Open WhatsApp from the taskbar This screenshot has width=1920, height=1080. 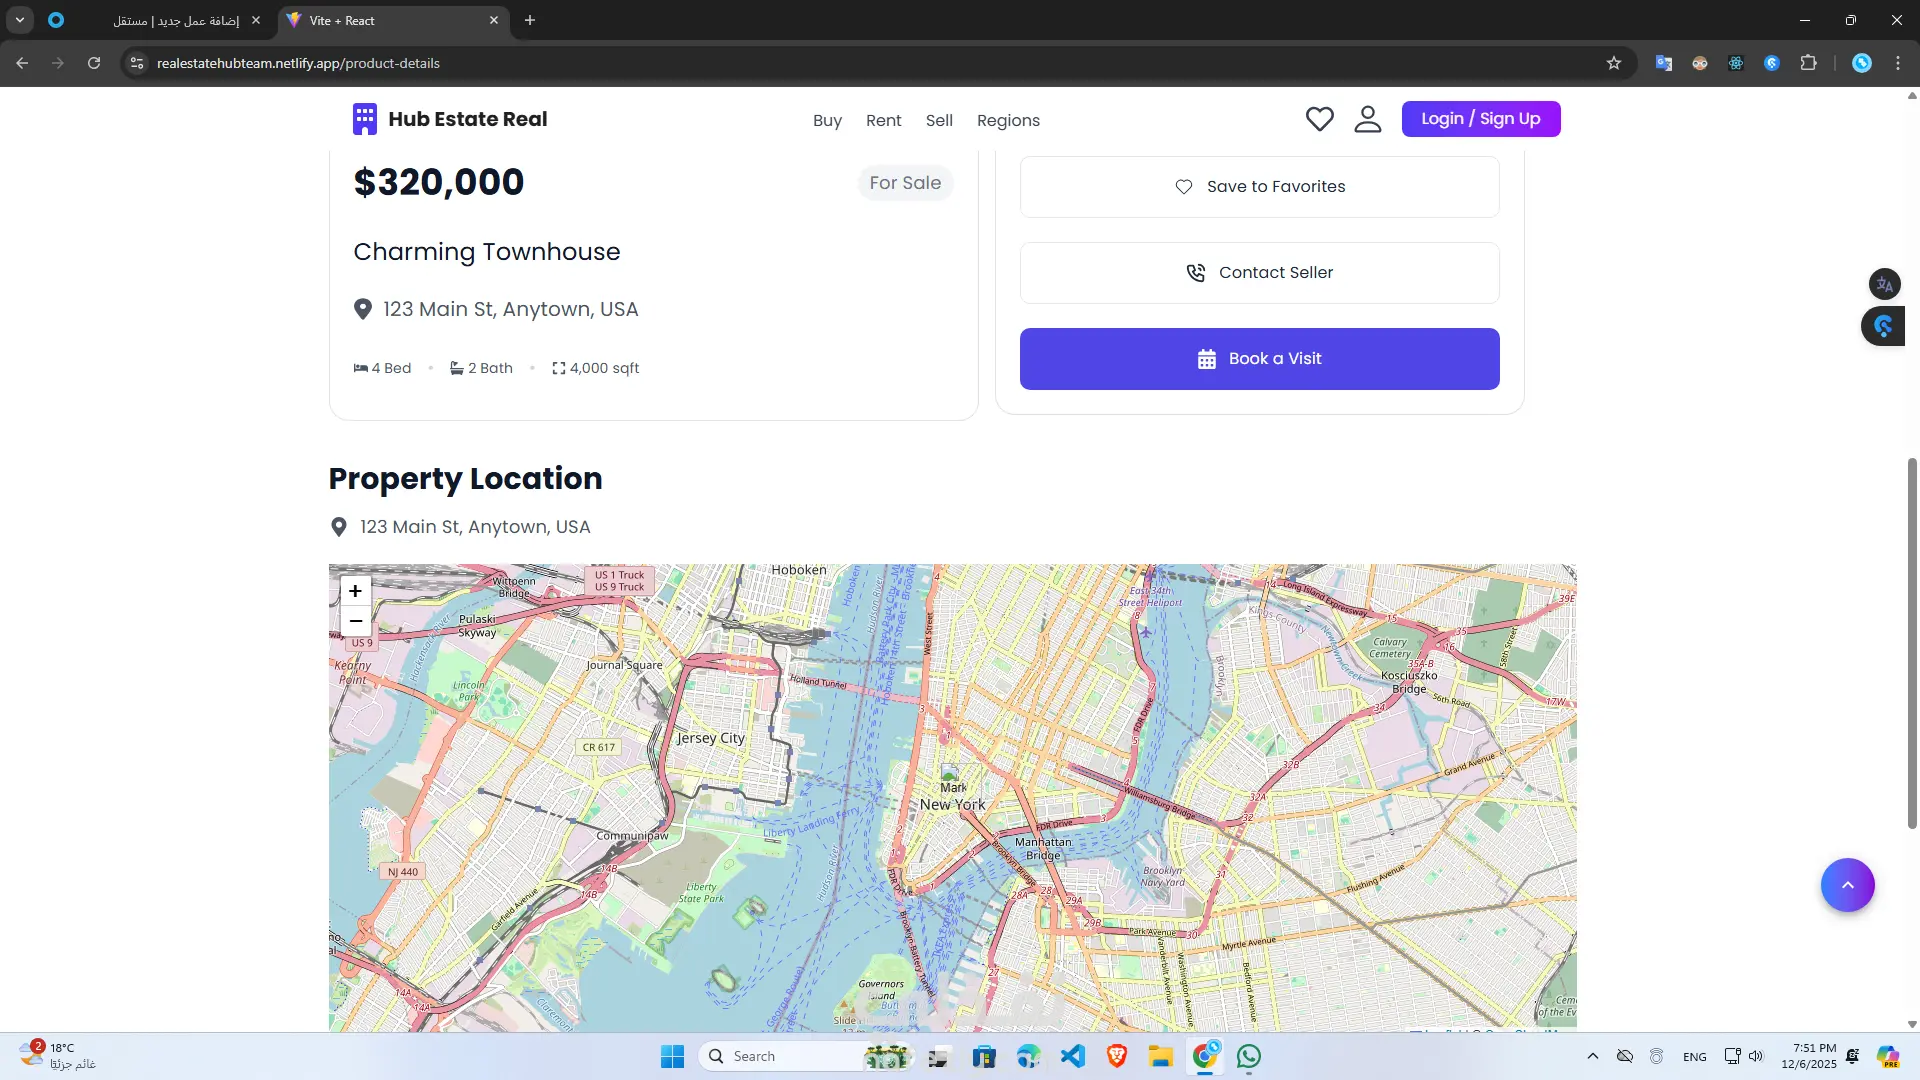point(1248,1056)
